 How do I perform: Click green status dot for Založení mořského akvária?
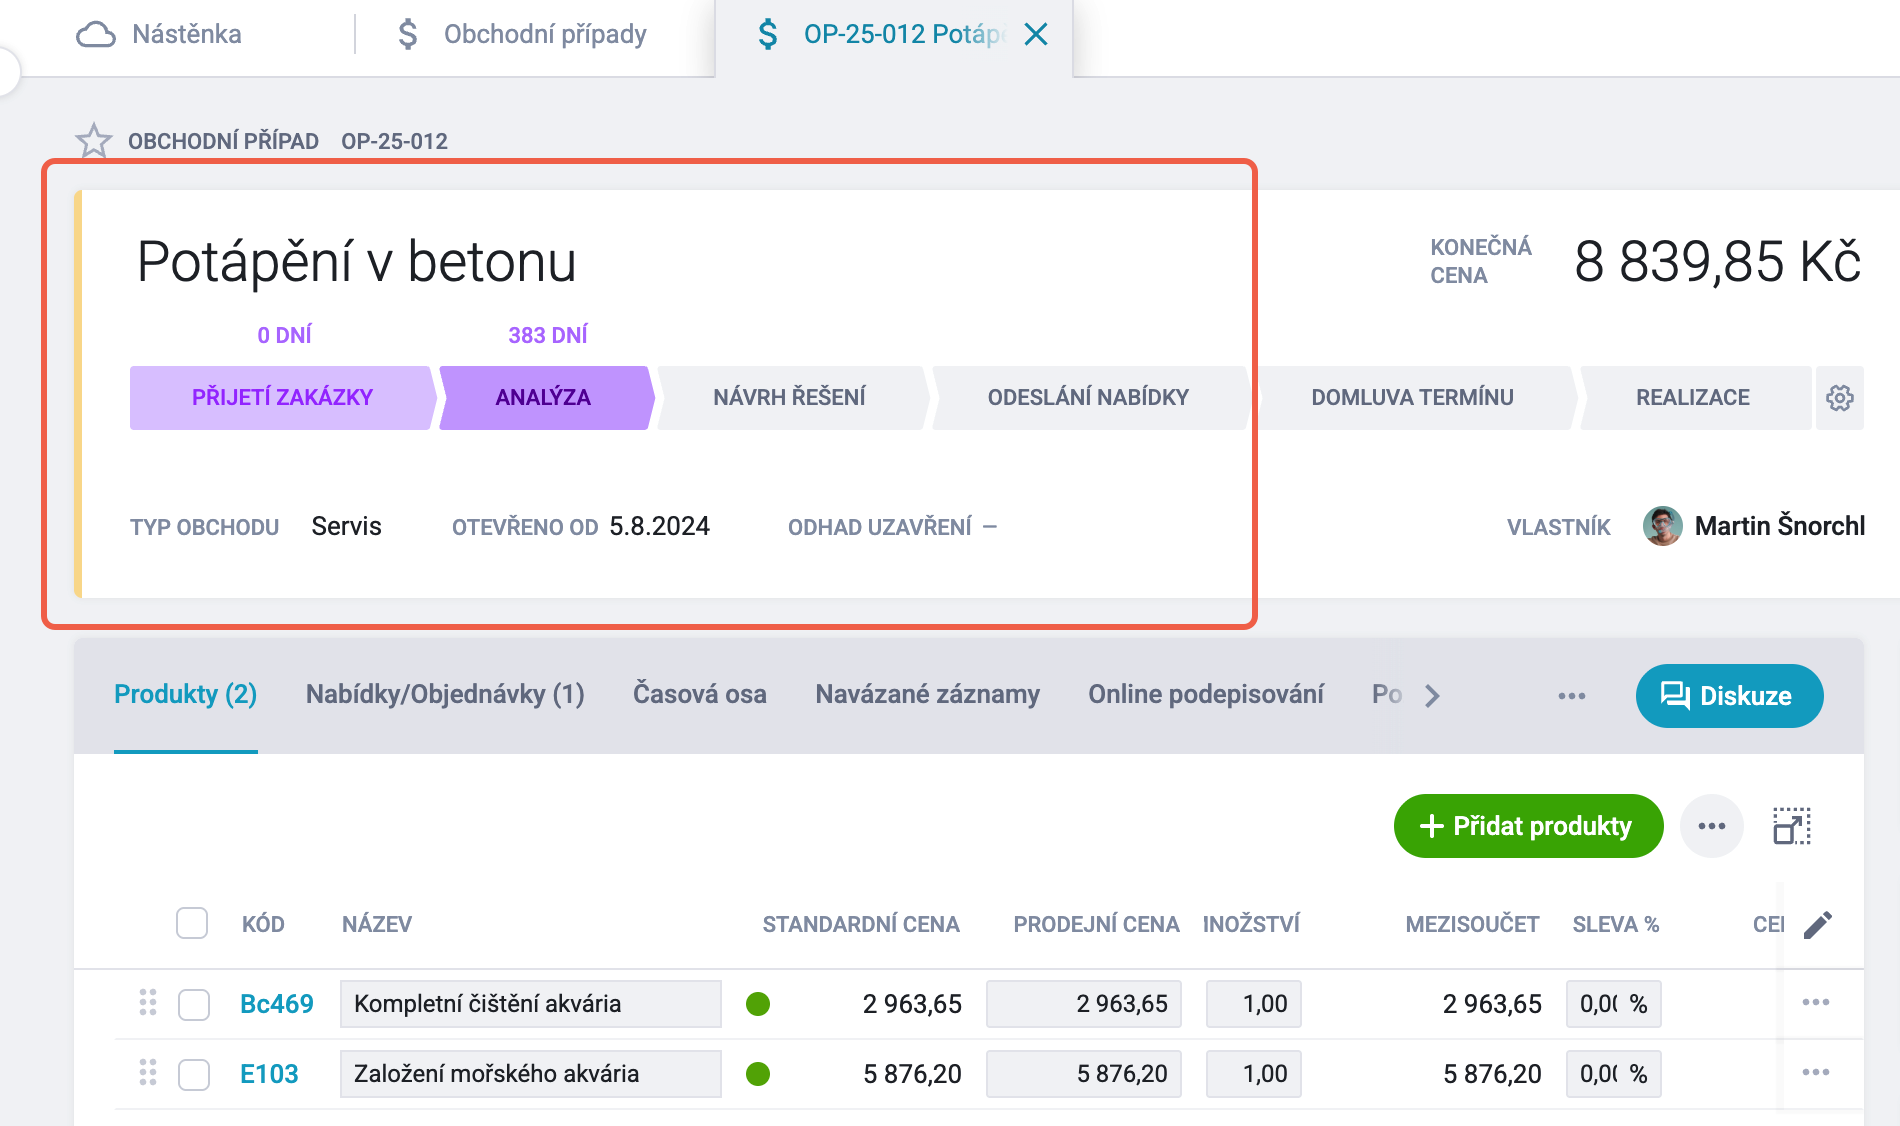tap(758, 1073)
